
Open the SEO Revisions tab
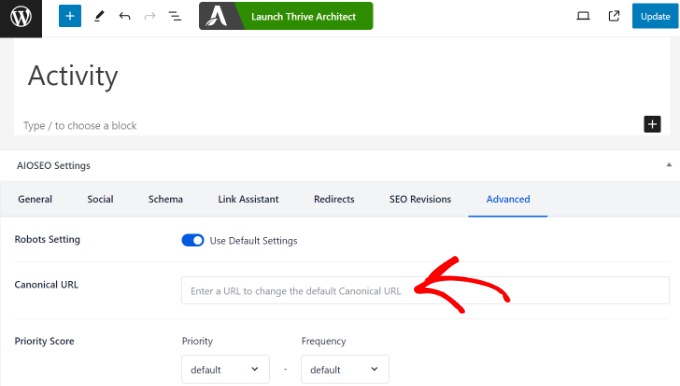tap(420, 199)
